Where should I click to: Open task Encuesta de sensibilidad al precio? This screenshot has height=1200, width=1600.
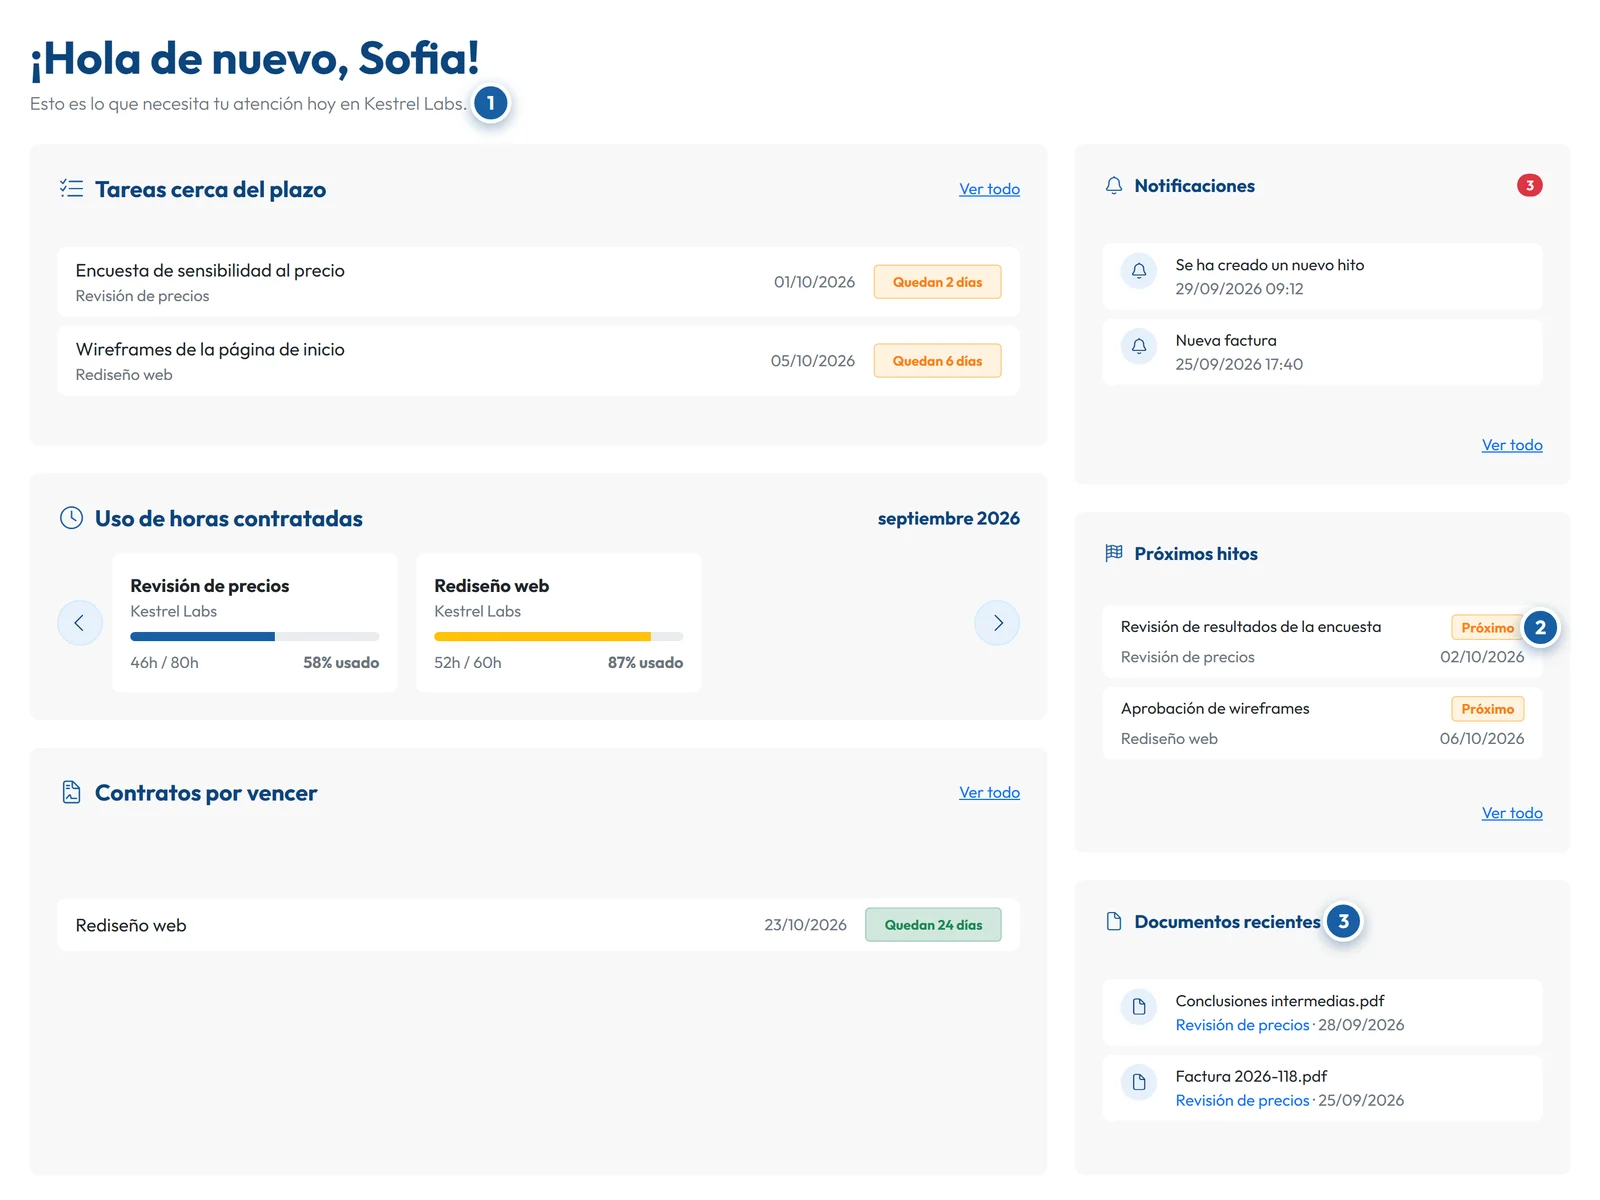[x=539, y=282]
